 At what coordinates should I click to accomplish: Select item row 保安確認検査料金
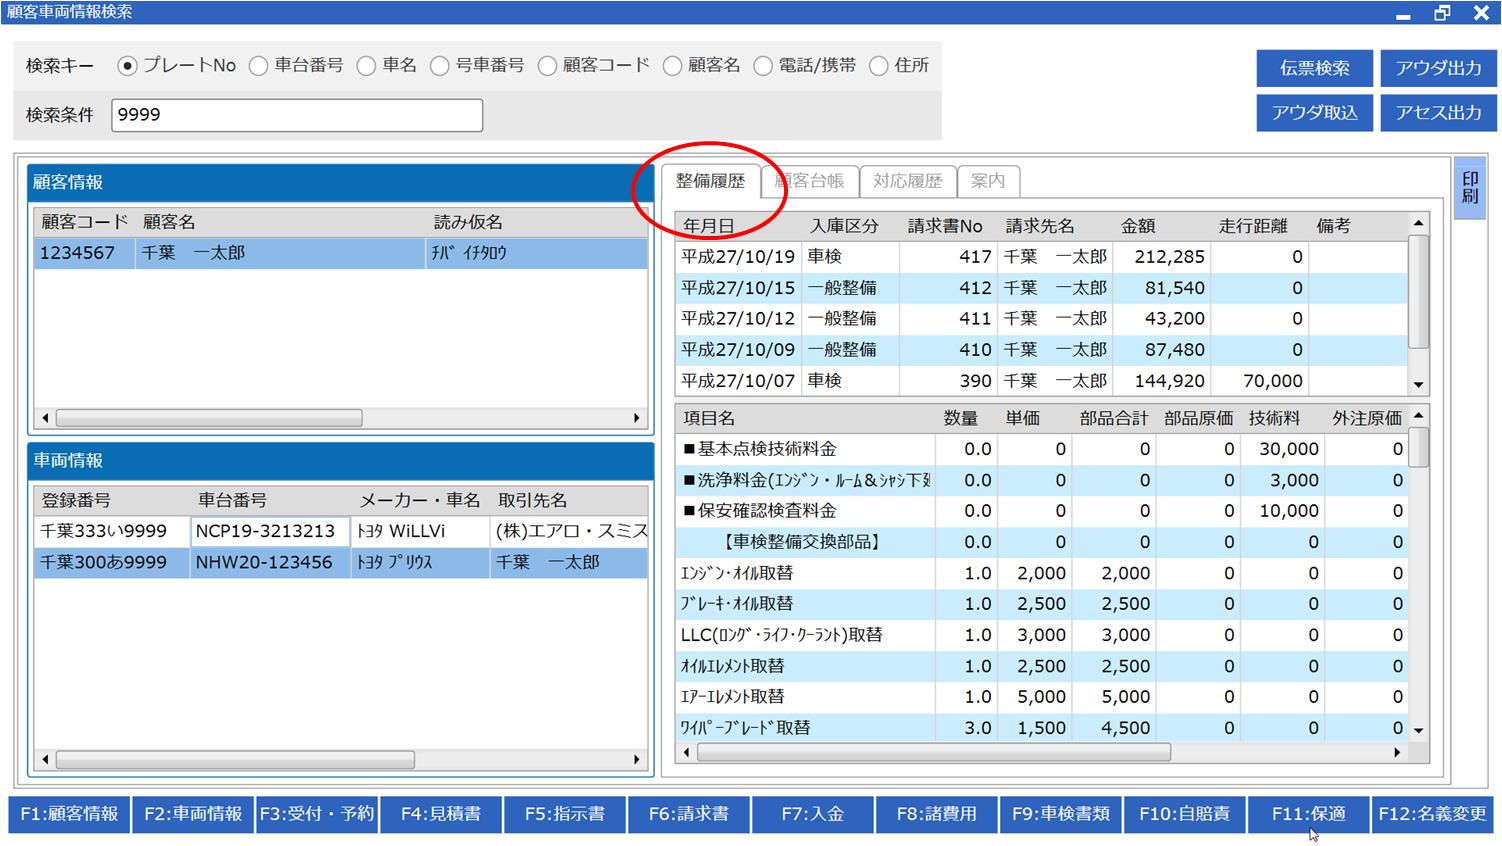click(1042, 511)
